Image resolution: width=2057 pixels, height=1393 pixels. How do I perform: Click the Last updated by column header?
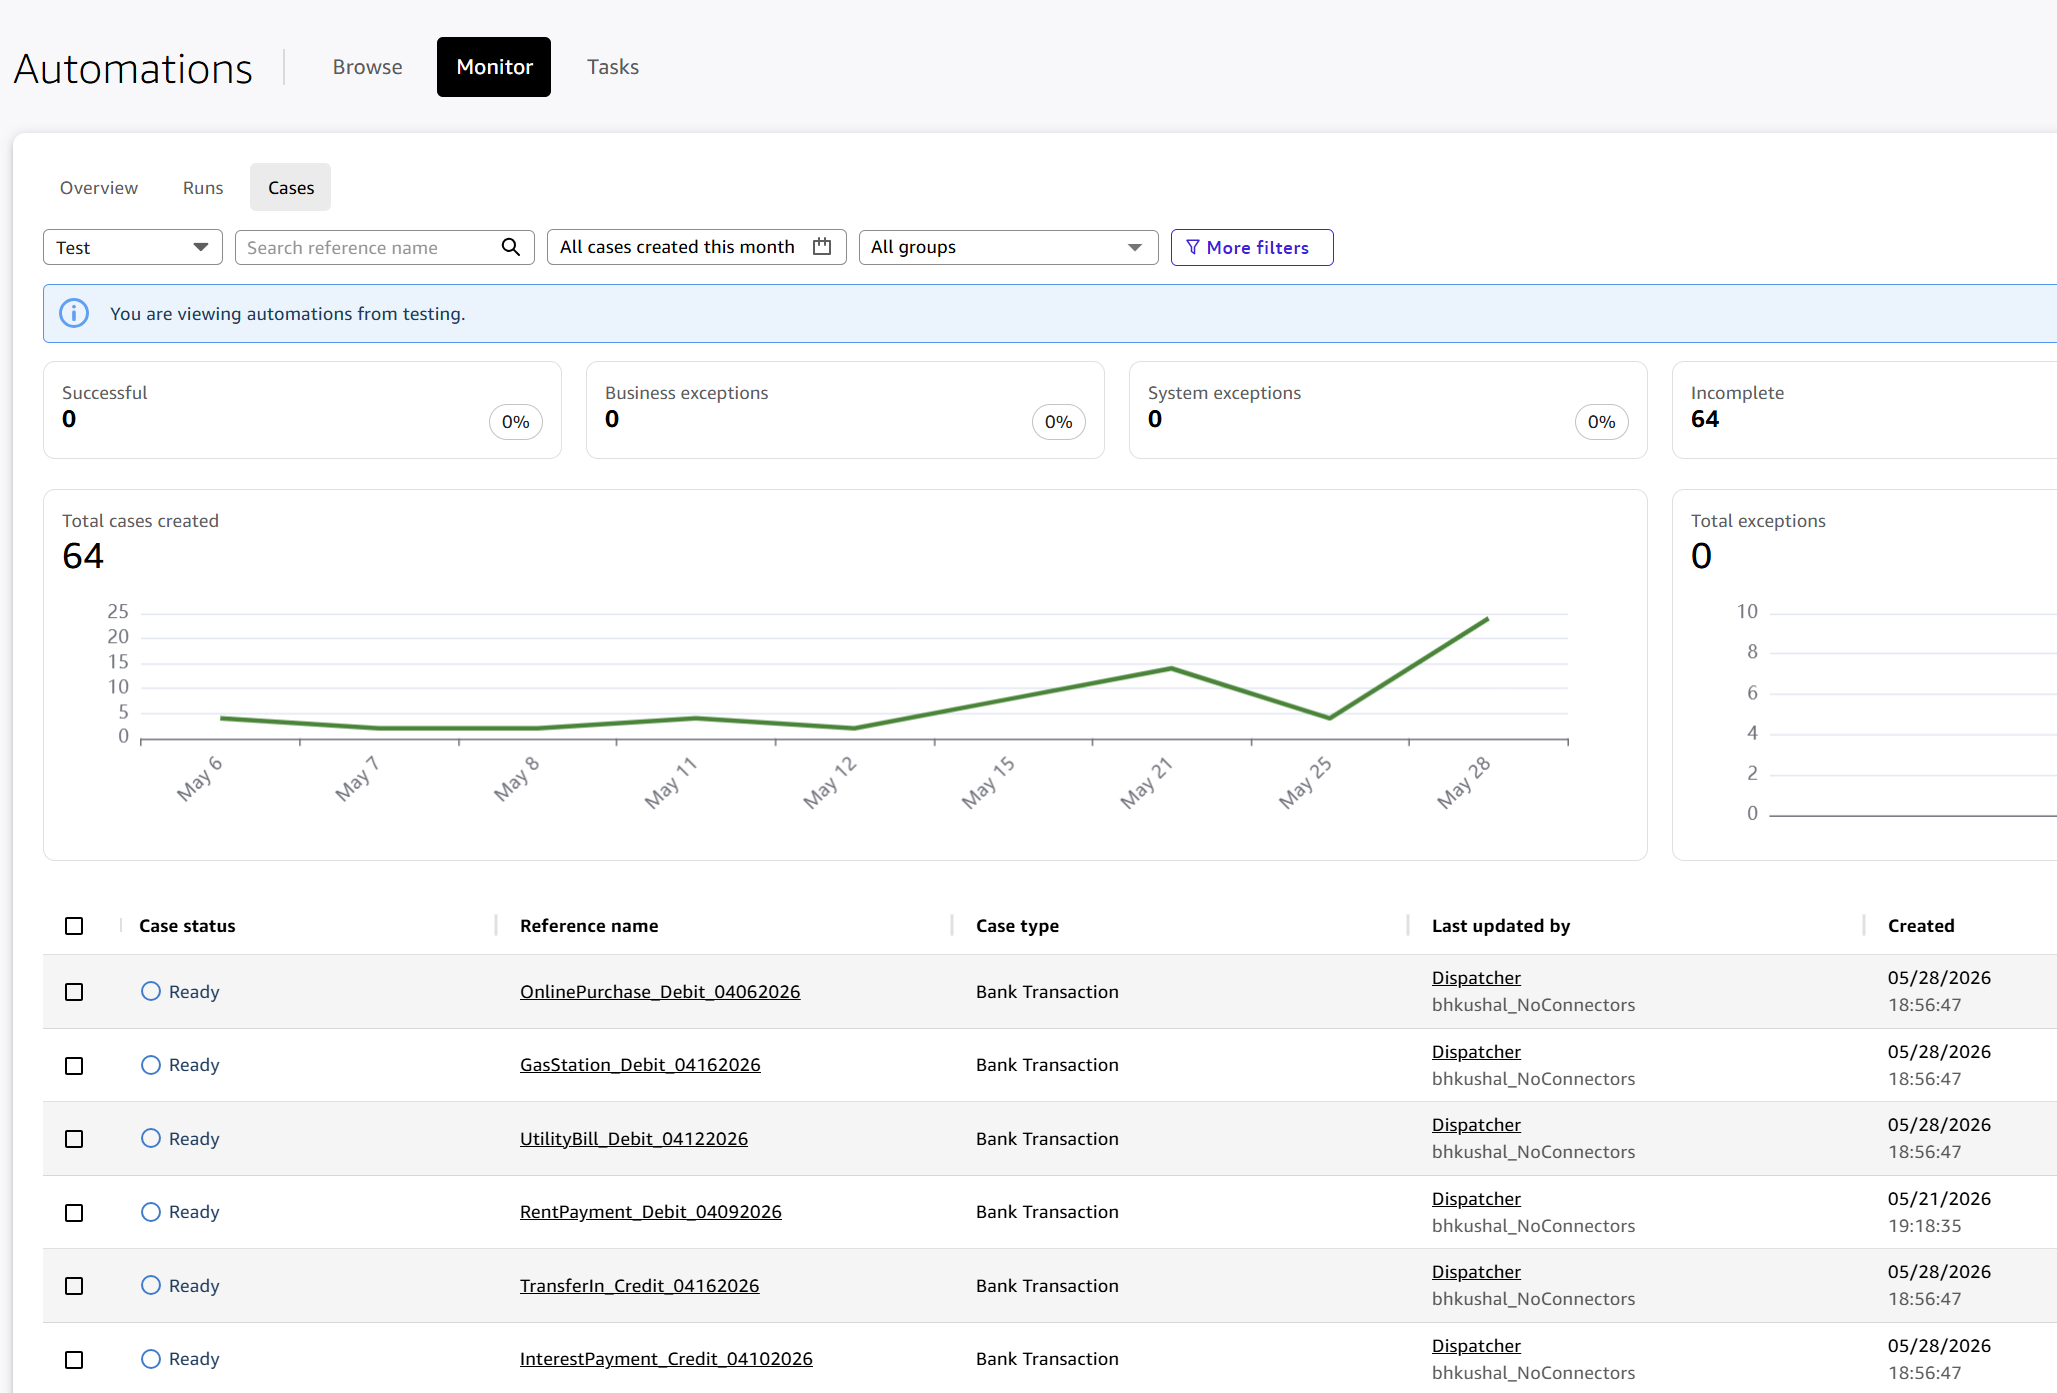click(1501, 926)
